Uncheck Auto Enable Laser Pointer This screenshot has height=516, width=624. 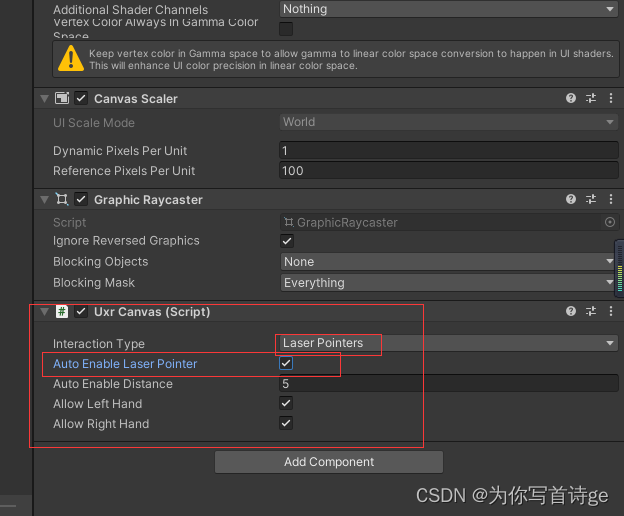(x=286, y=363)
